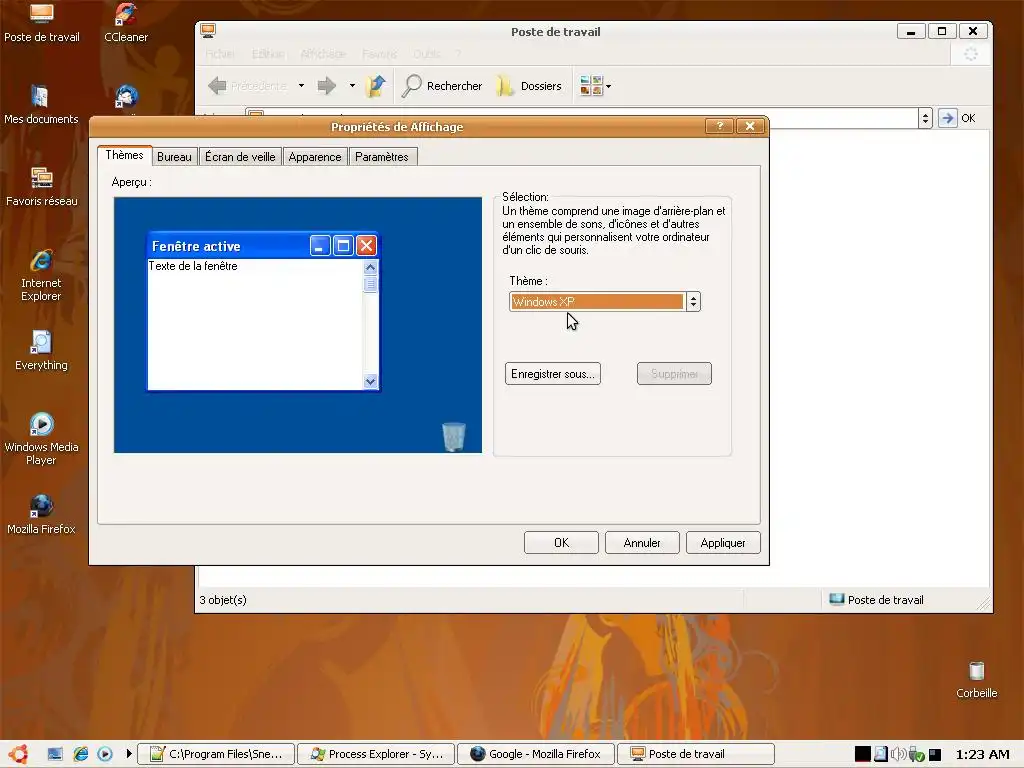Click the theme dropdown arrow button
Screen dimensions: 1024x768
[694, 302]
